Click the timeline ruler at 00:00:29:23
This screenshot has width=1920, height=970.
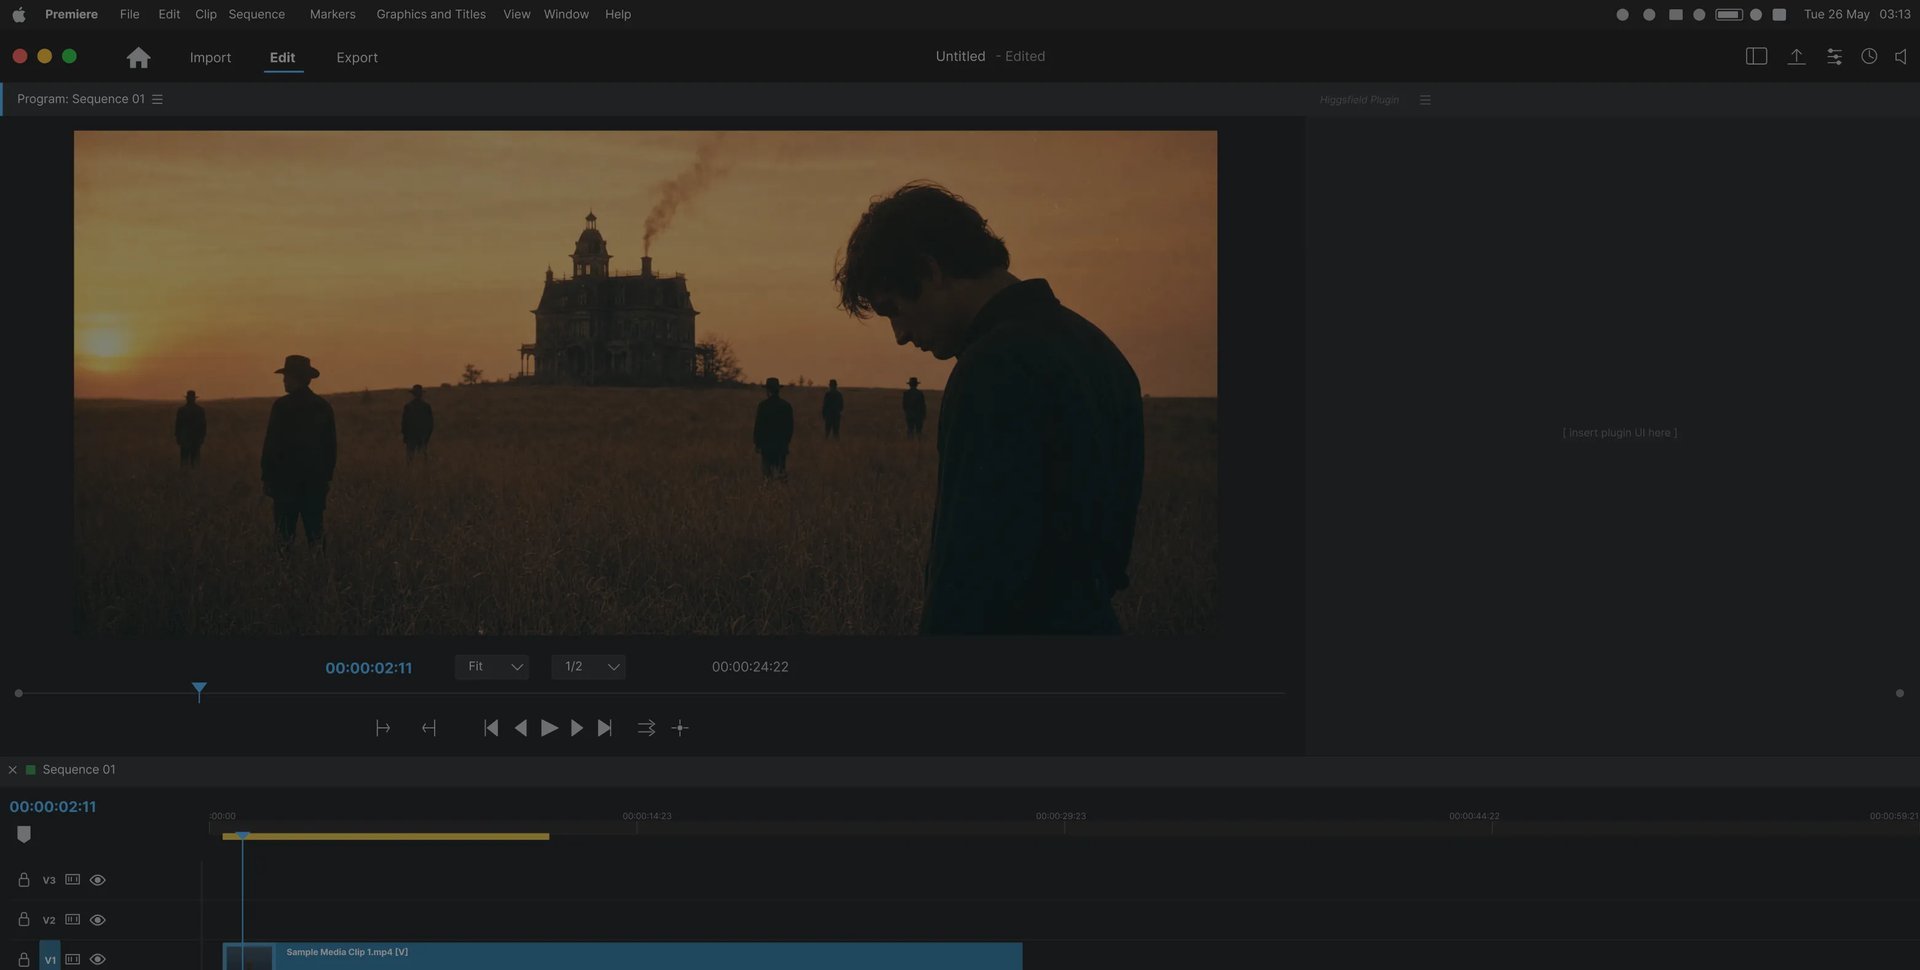point(1060,816)
